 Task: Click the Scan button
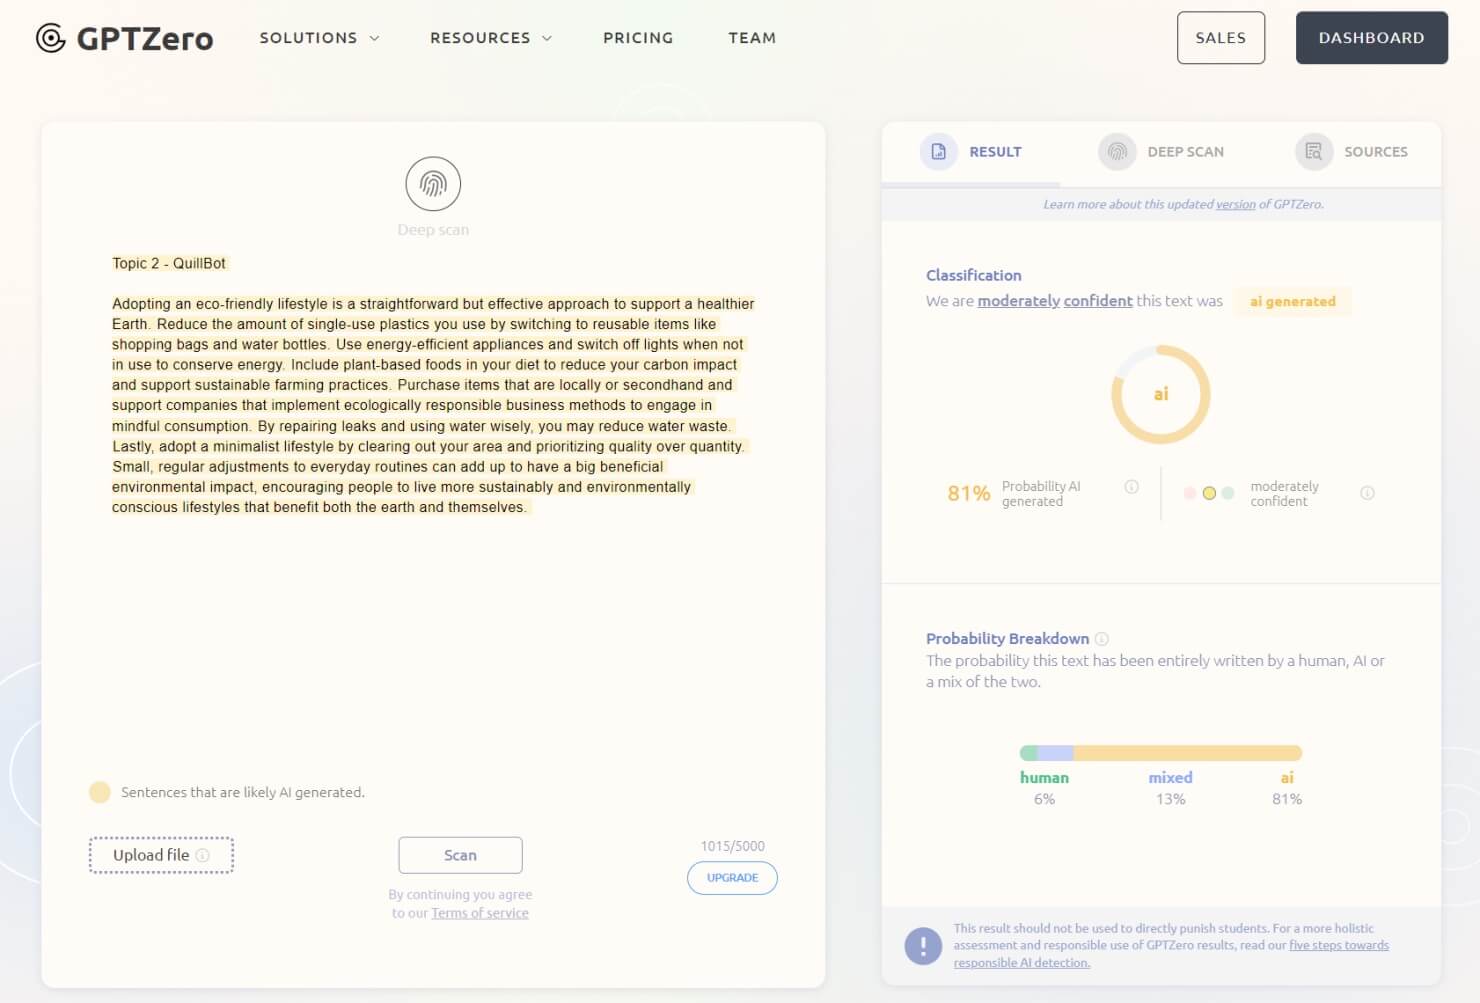460,856
